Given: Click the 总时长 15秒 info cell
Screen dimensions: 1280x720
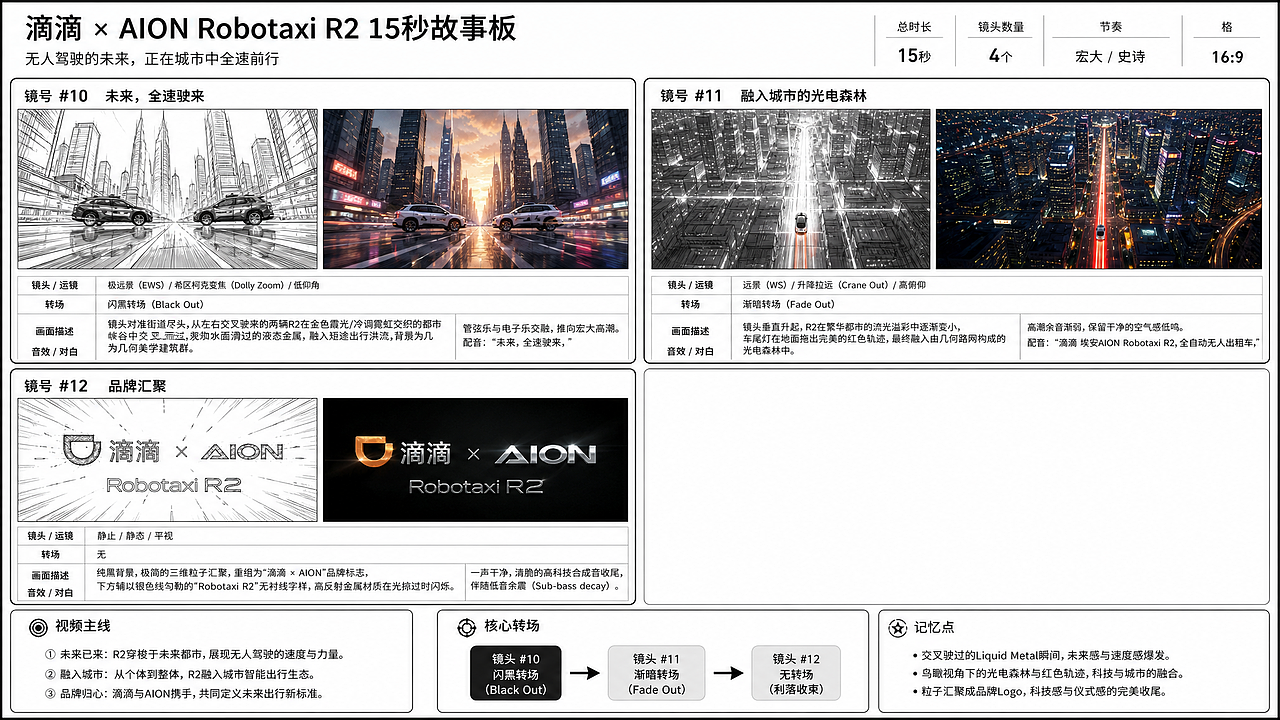Looking at the screenshot, I should click(914, 43).
